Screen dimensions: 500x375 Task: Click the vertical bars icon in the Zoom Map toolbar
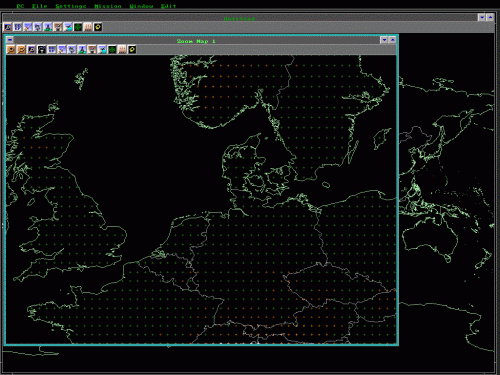pos(122,50)
